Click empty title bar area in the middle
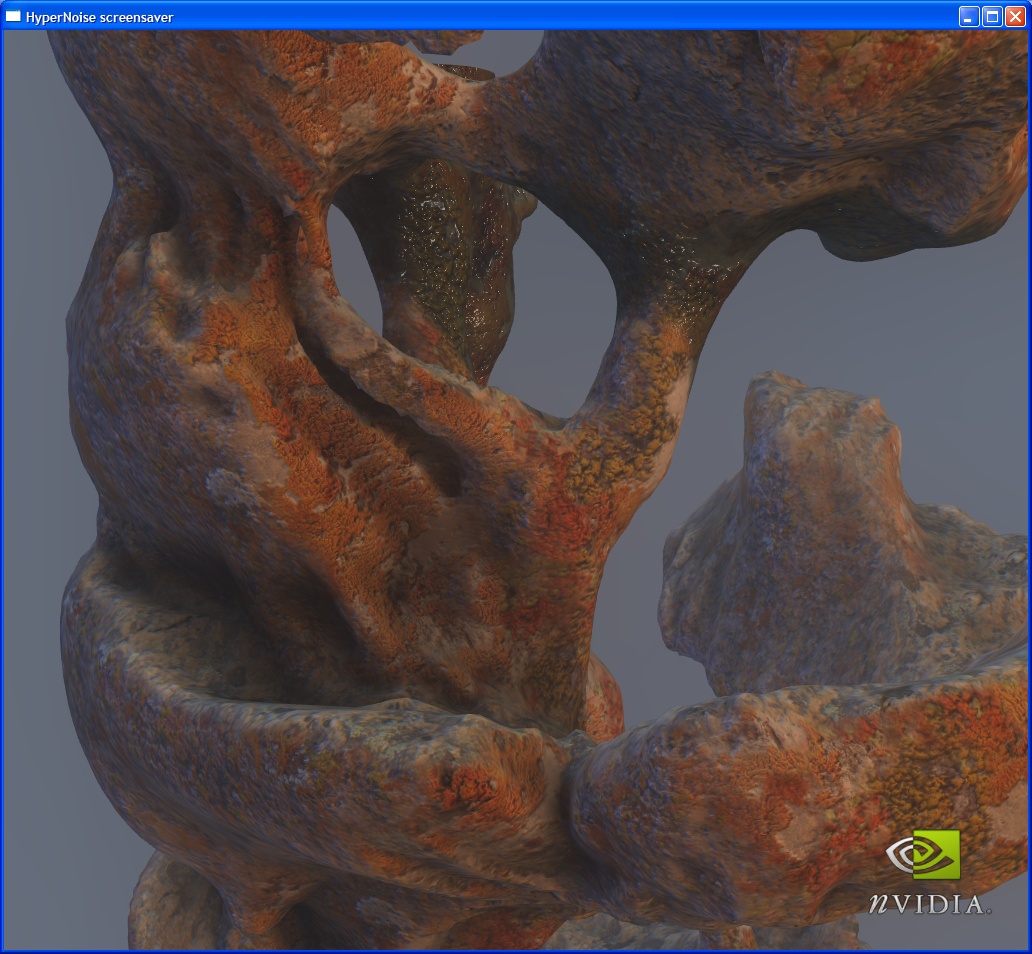 pyautogui.click(x=550, y=16)
